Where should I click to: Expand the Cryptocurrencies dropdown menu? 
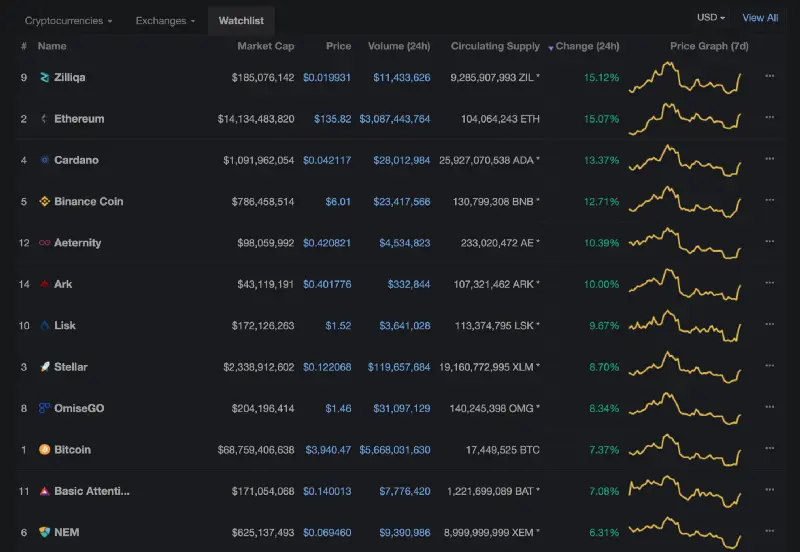(x=68, y=21)
